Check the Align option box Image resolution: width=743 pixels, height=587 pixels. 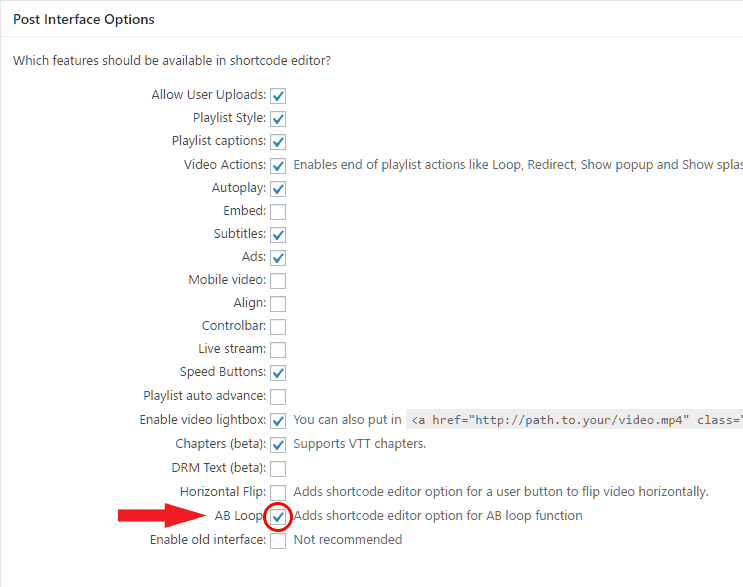[x=278, y=304]
